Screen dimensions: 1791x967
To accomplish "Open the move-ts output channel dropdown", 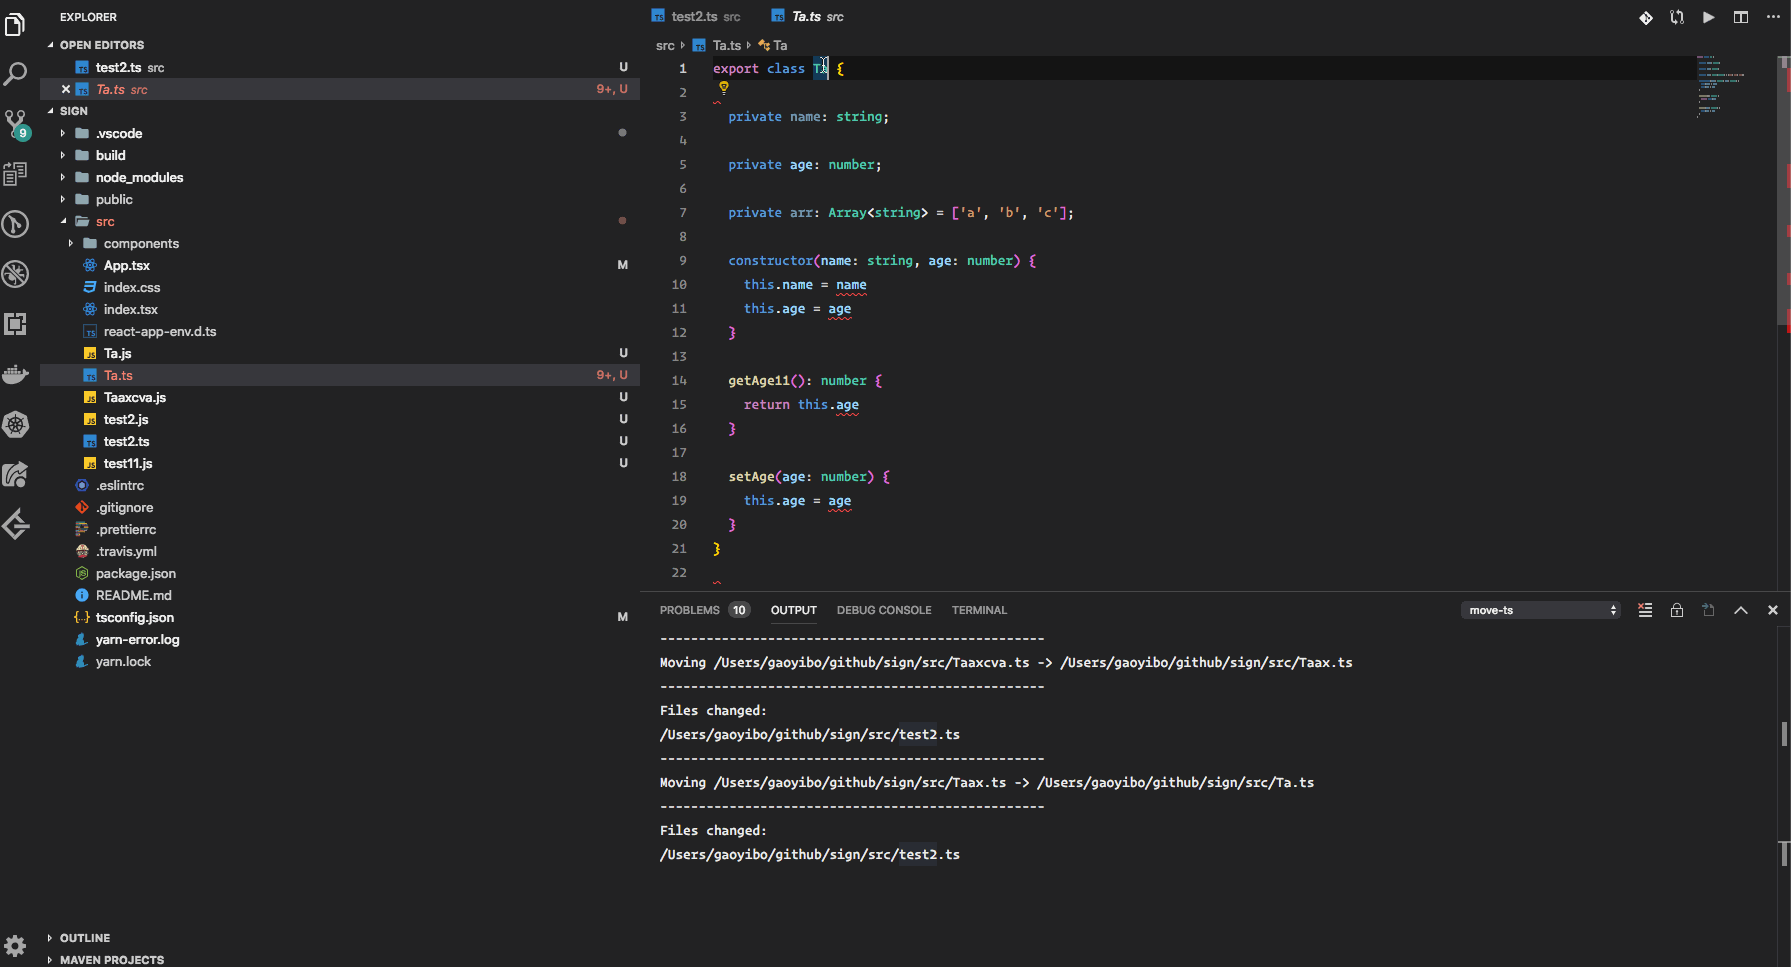I will point(1540,610).
